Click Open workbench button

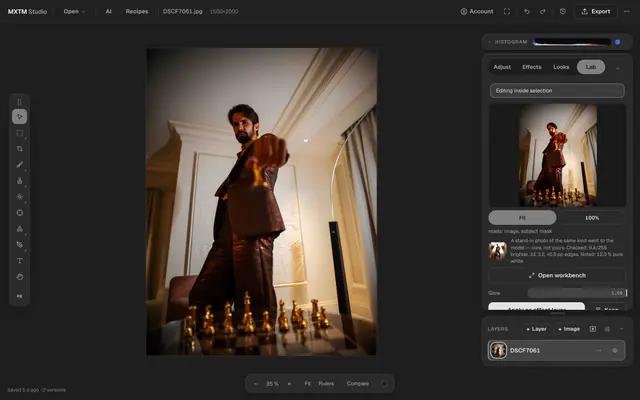click(557, 276)
